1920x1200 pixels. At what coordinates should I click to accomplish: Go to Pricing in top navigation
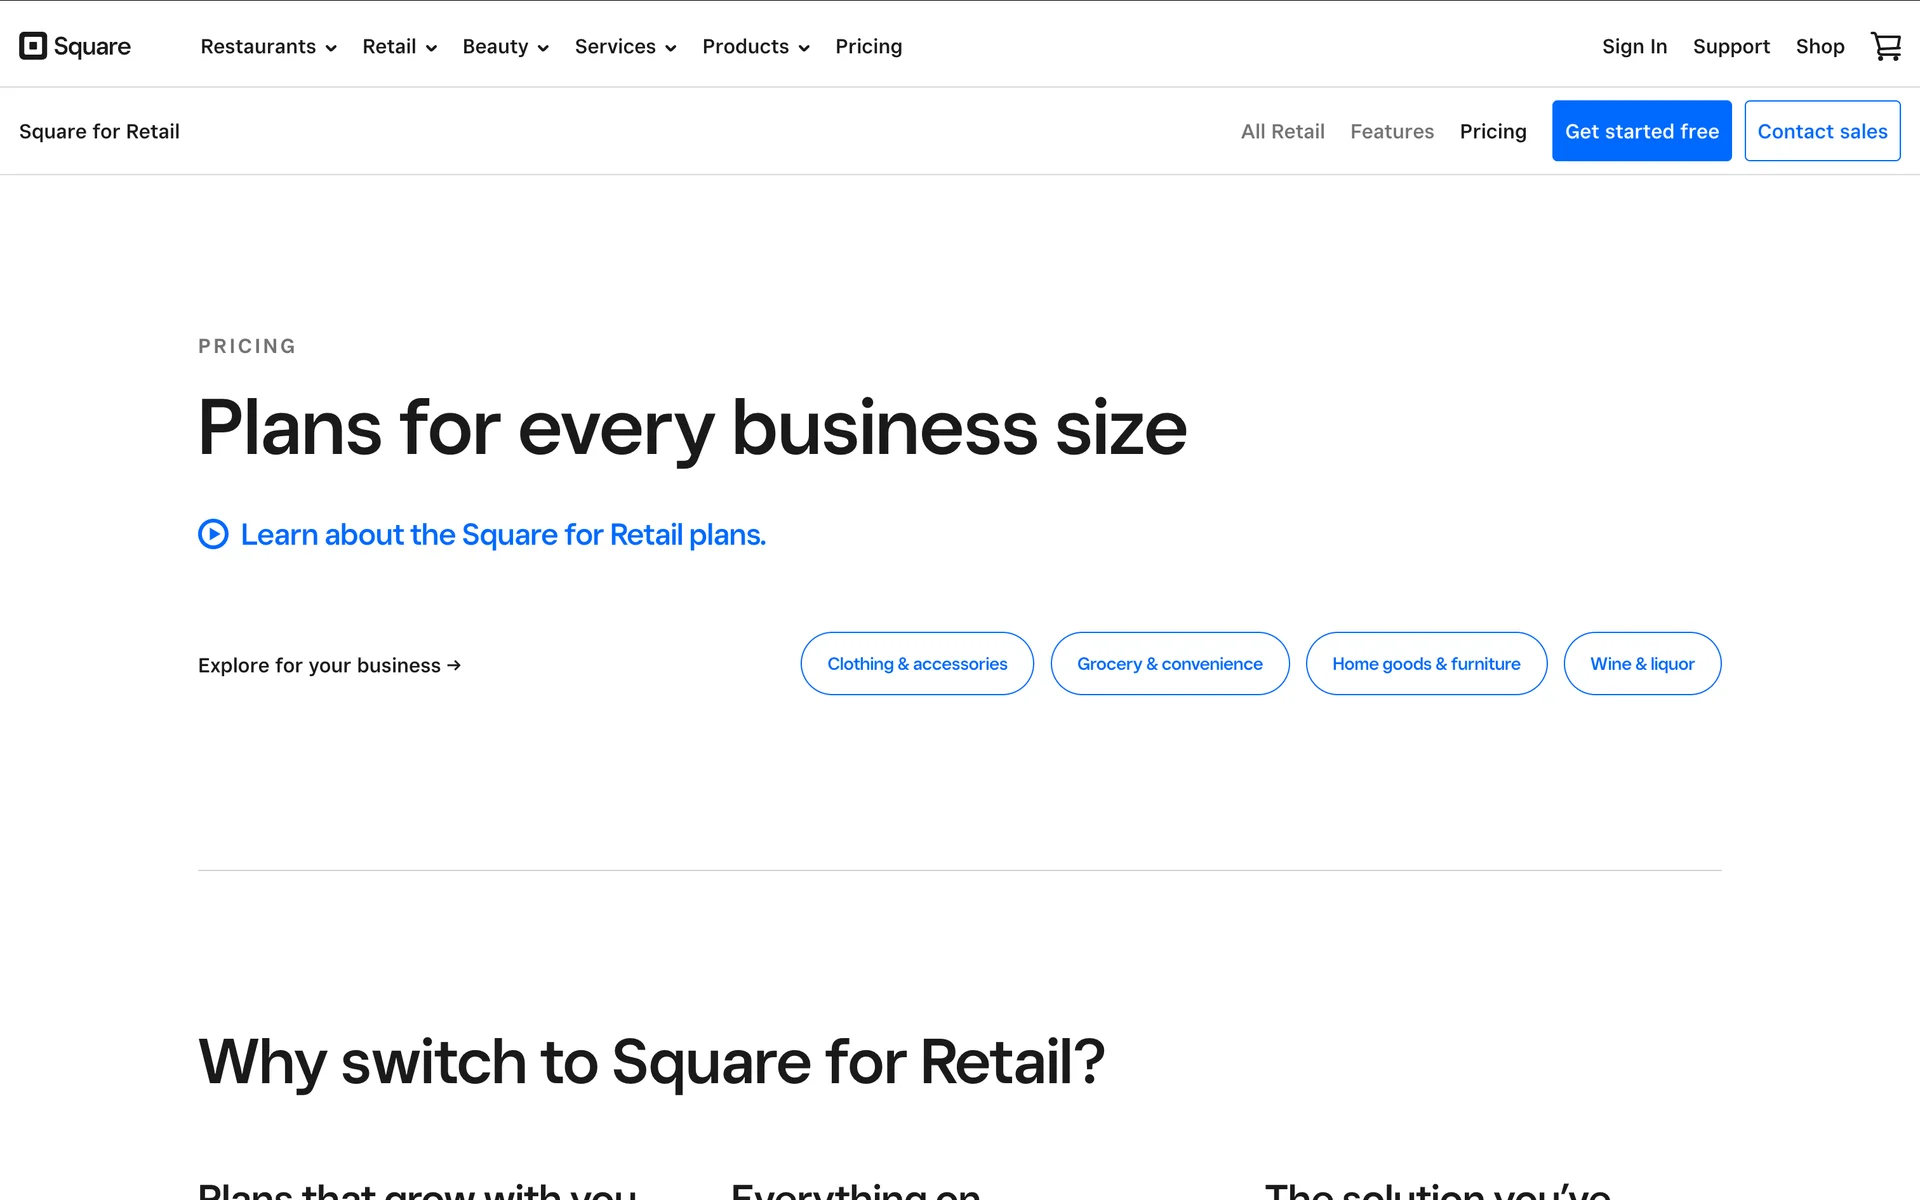(868, 47)
